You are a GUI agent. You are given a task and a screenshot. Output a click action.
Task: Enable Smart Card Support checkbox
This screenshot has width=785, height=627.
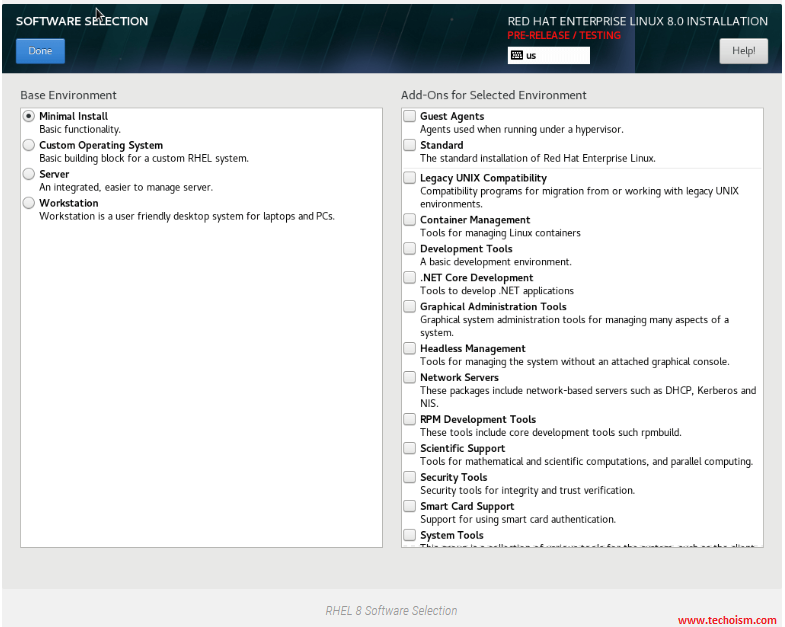(410, 506)
